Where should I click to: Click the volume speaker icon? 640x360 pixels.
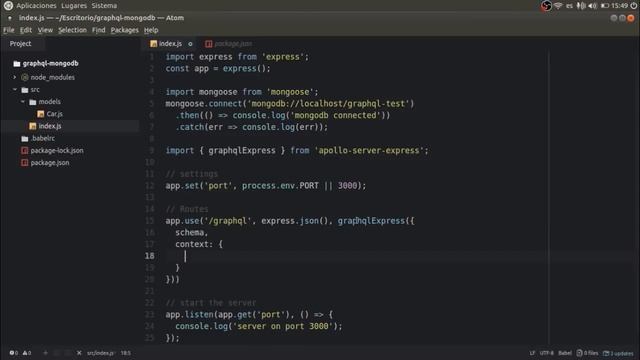coord(593,6)
